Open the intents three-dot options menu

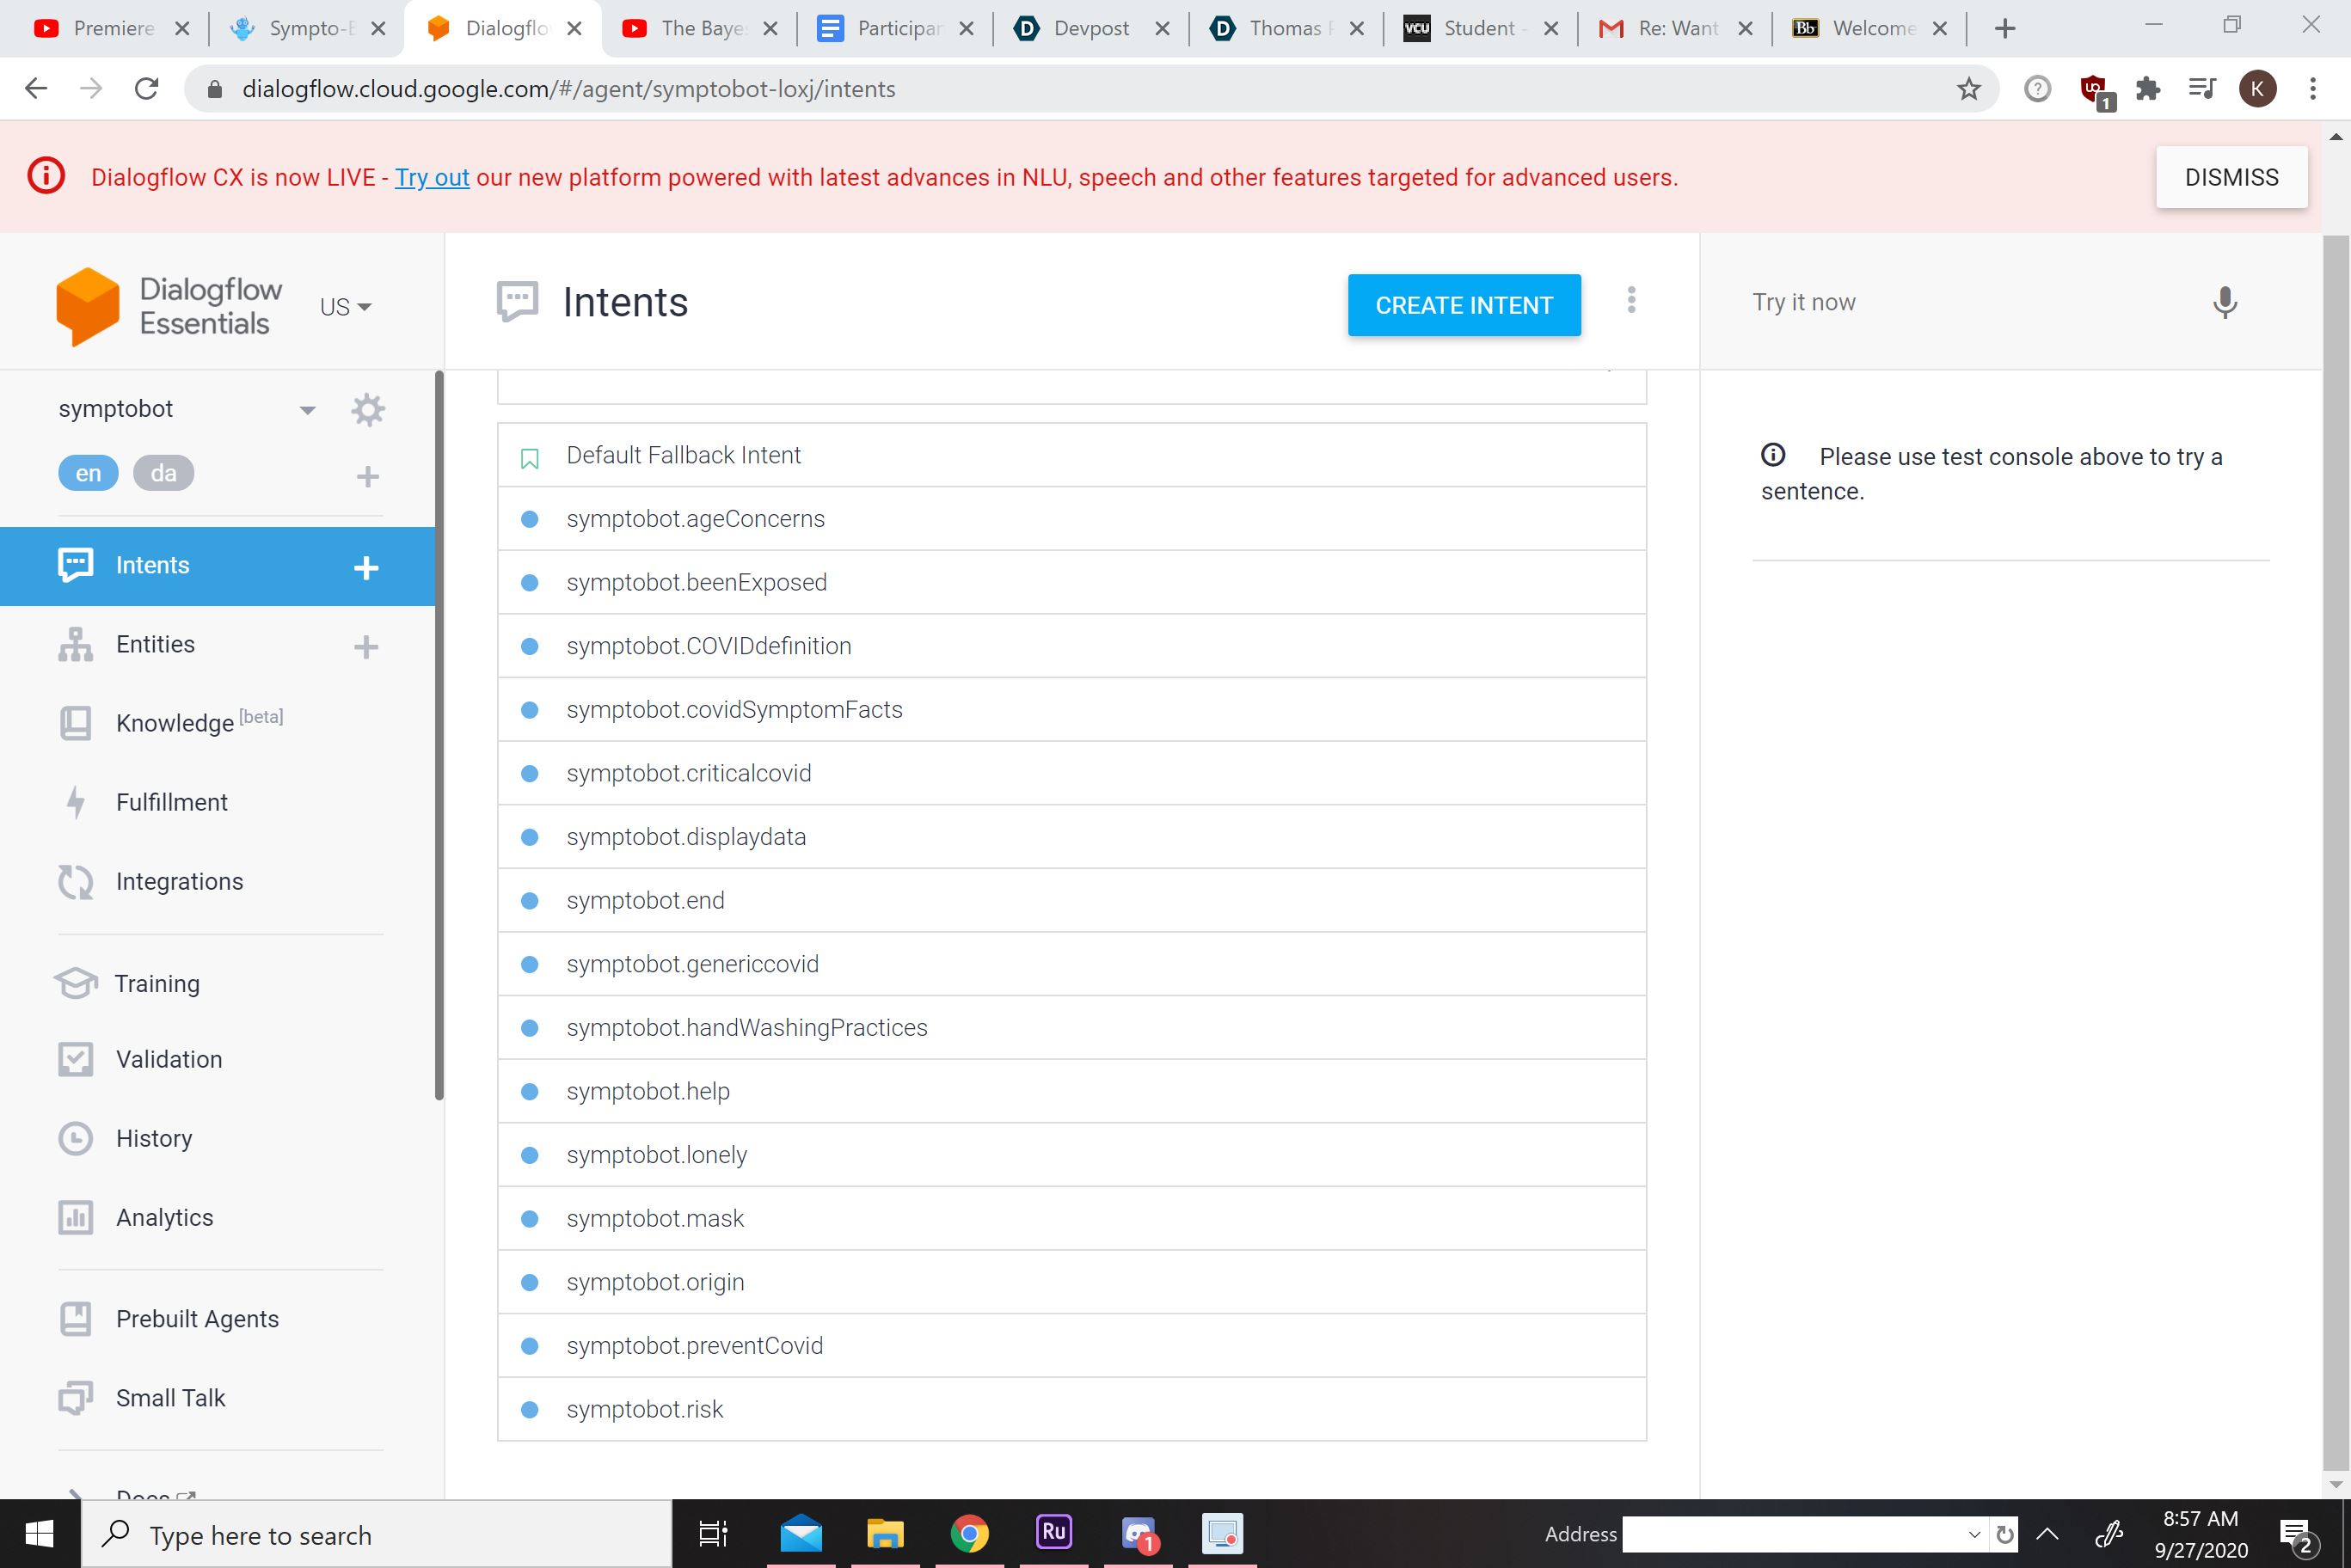coord(1631,300)
